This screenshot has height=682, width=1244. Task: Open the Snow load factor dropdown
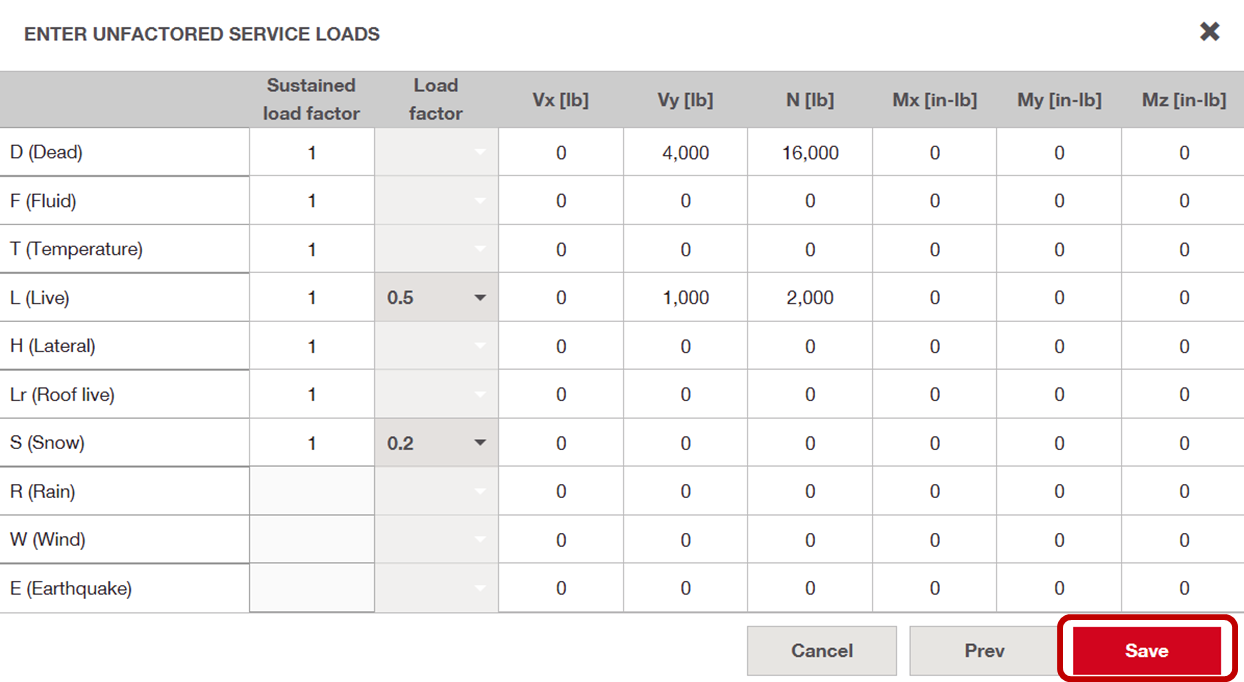436,443
